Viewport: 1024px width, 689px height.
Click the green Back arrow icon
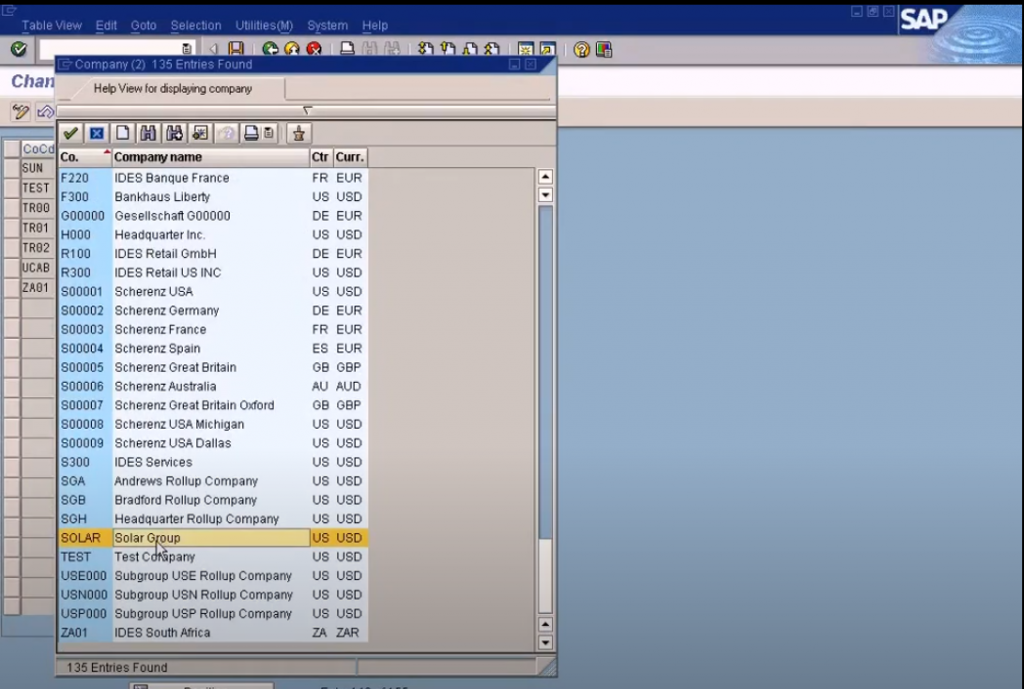[x=270, y=49]
